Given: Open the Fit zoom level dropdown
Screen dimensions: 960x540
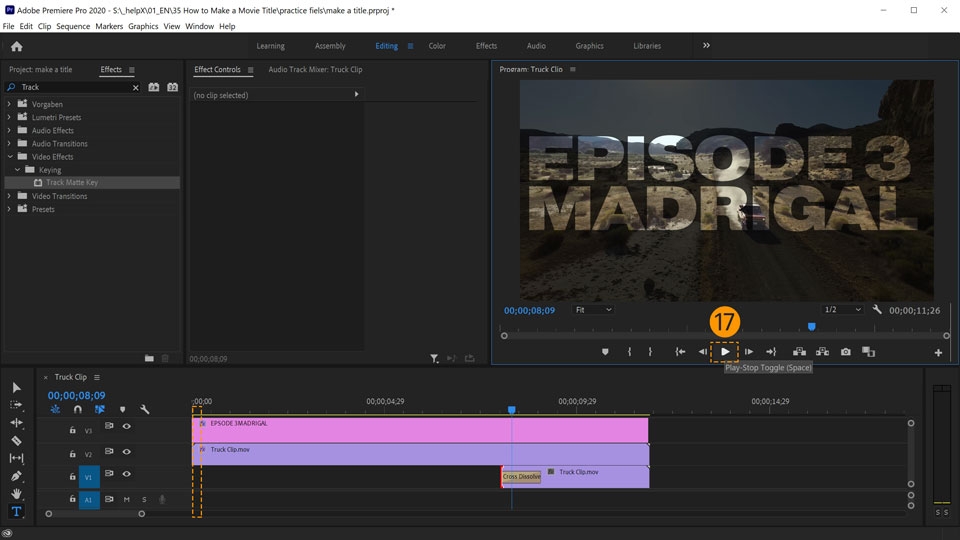Looking at the screenshot, I should [x=593, y=310].
